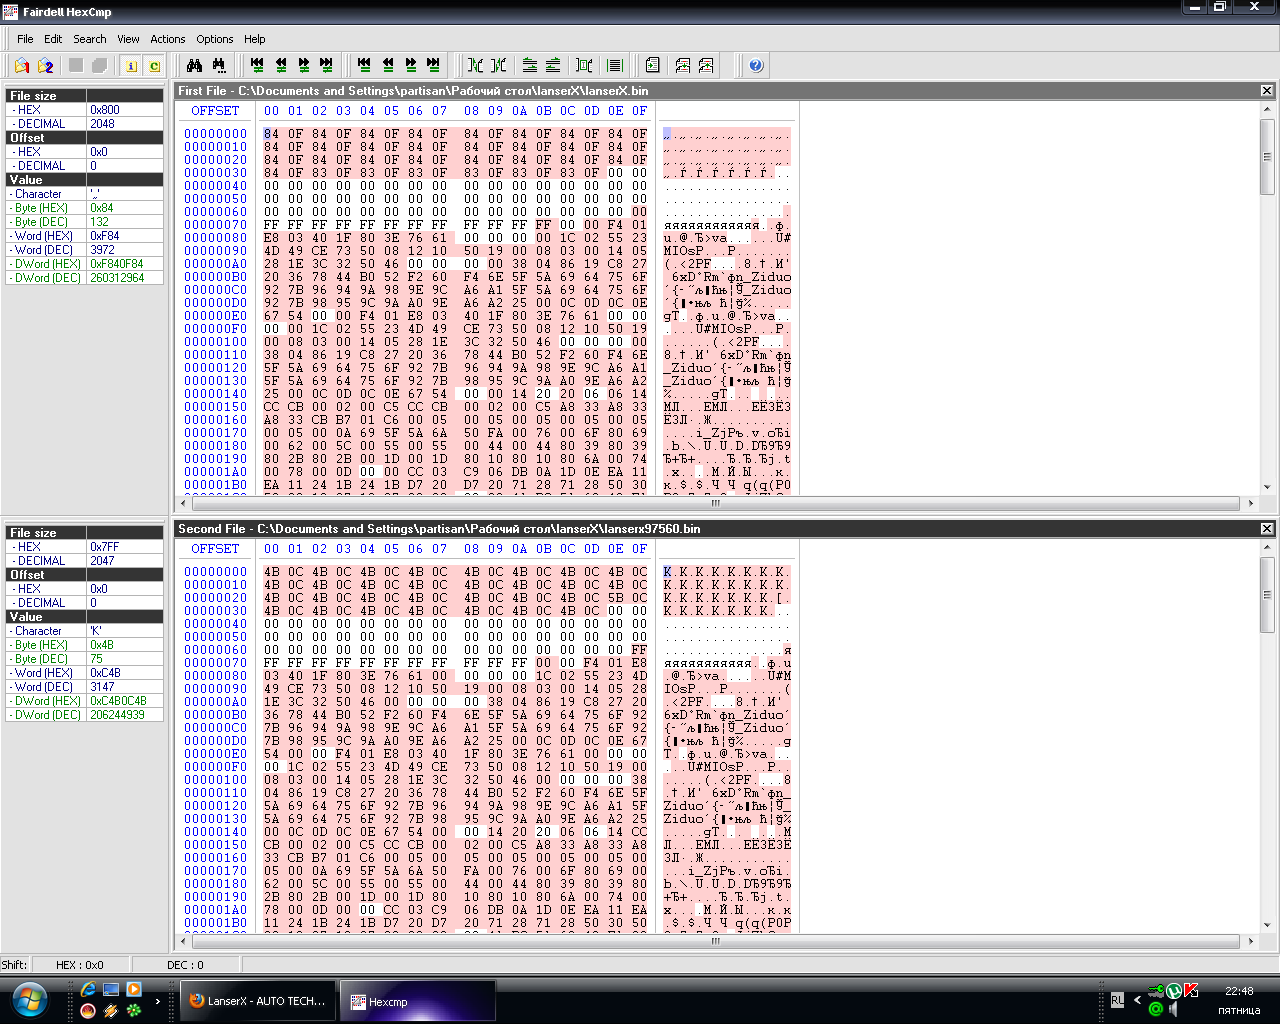Jump to the first difference
Image resolution: width=1280 pixels, height=1024 pixels.
pos(258,65)
